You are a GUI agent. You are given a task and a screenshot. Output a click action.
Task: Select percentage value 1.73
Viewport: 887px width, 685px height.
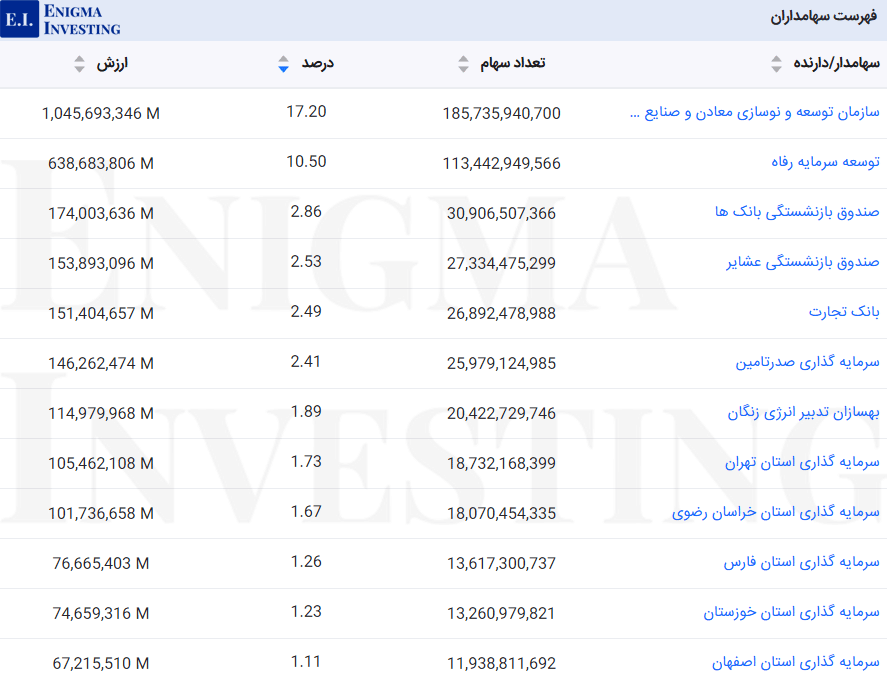pos(306,462)
